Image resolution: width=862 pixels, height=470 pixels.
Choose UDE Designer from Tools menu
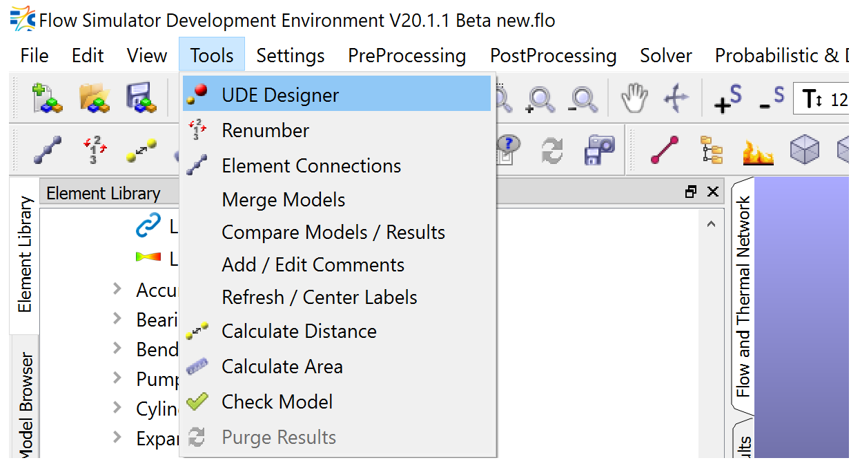280,95
